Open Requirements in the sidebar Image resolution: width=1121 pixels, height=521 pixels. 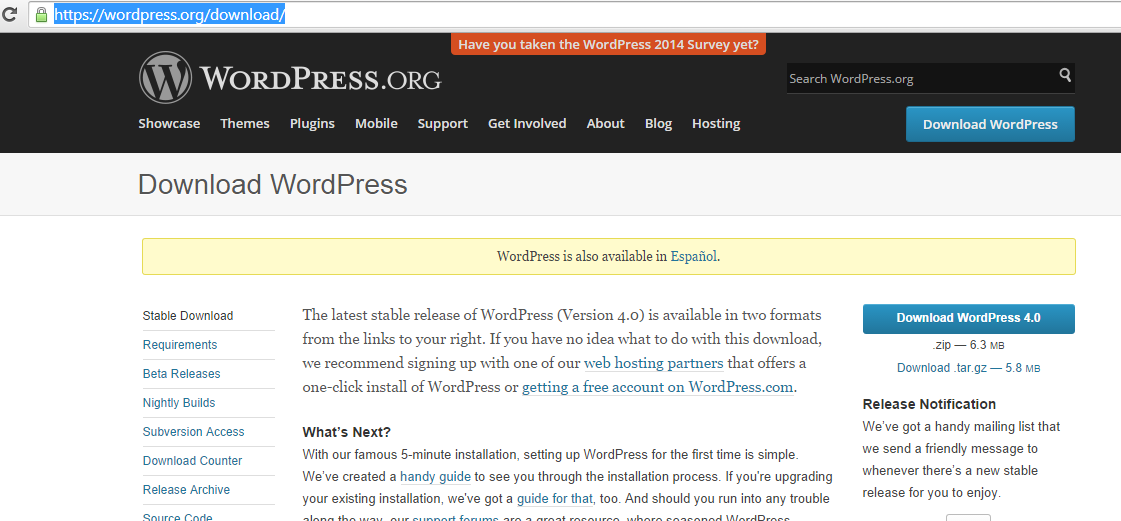[x=180, y=344]
